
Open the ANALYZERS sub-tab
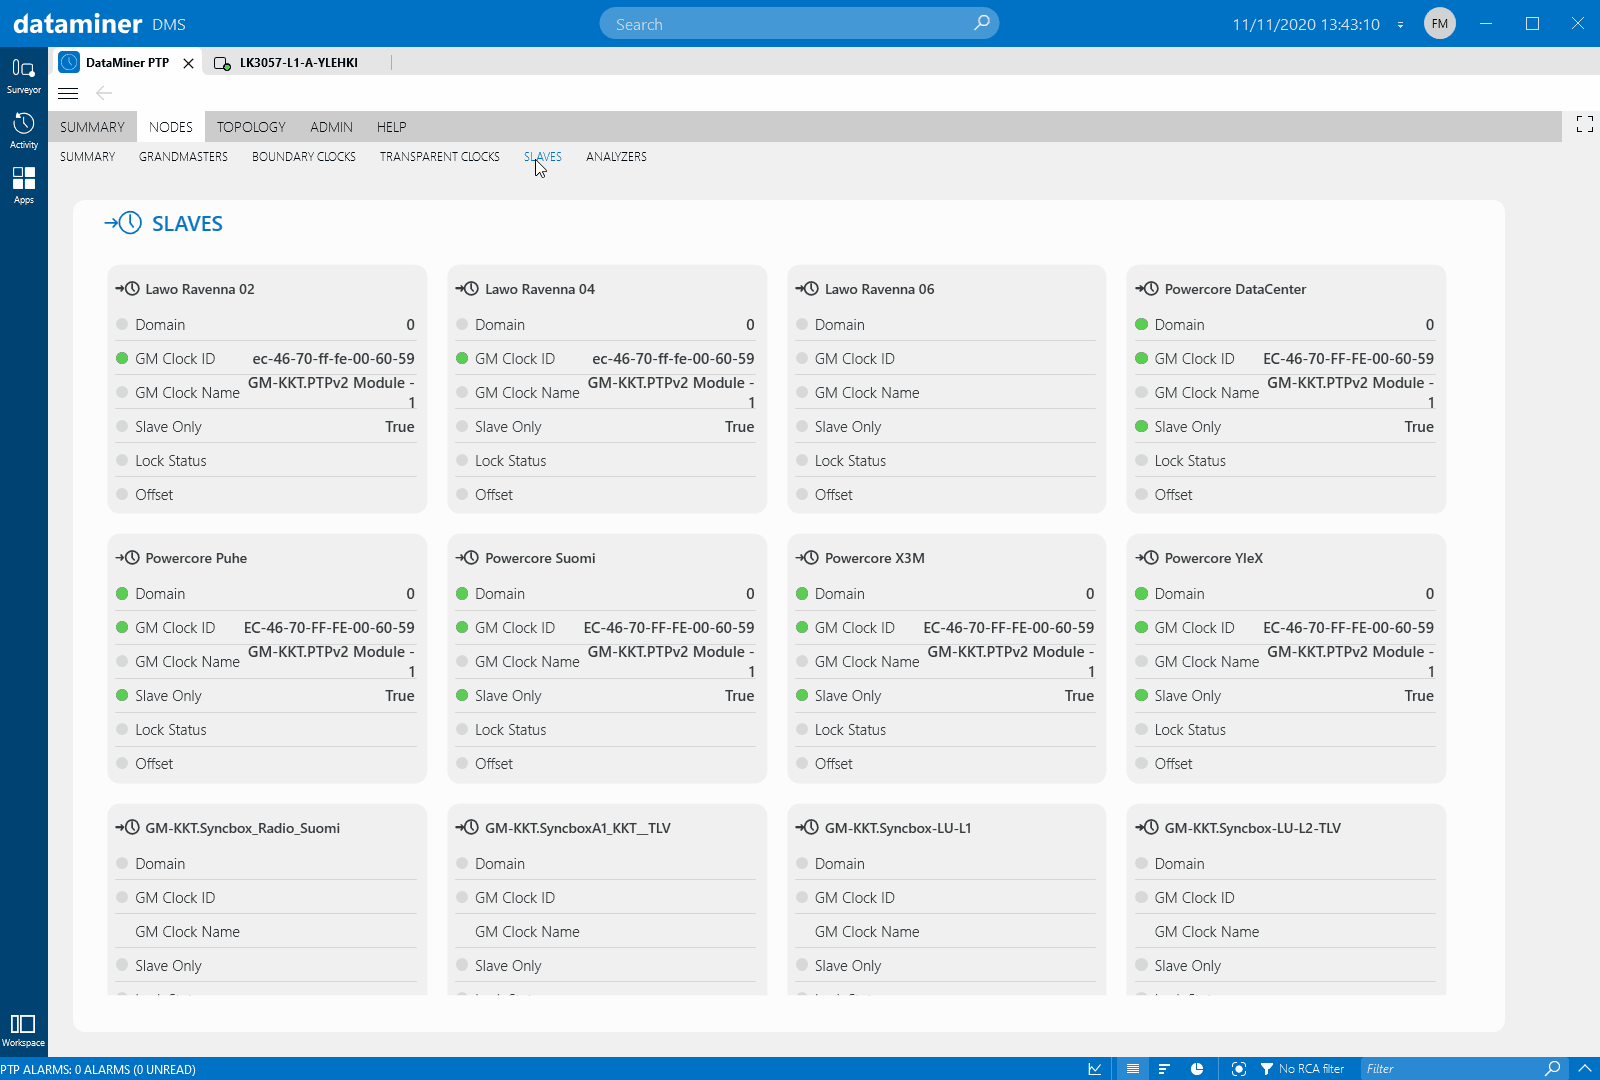pos(616,157)
